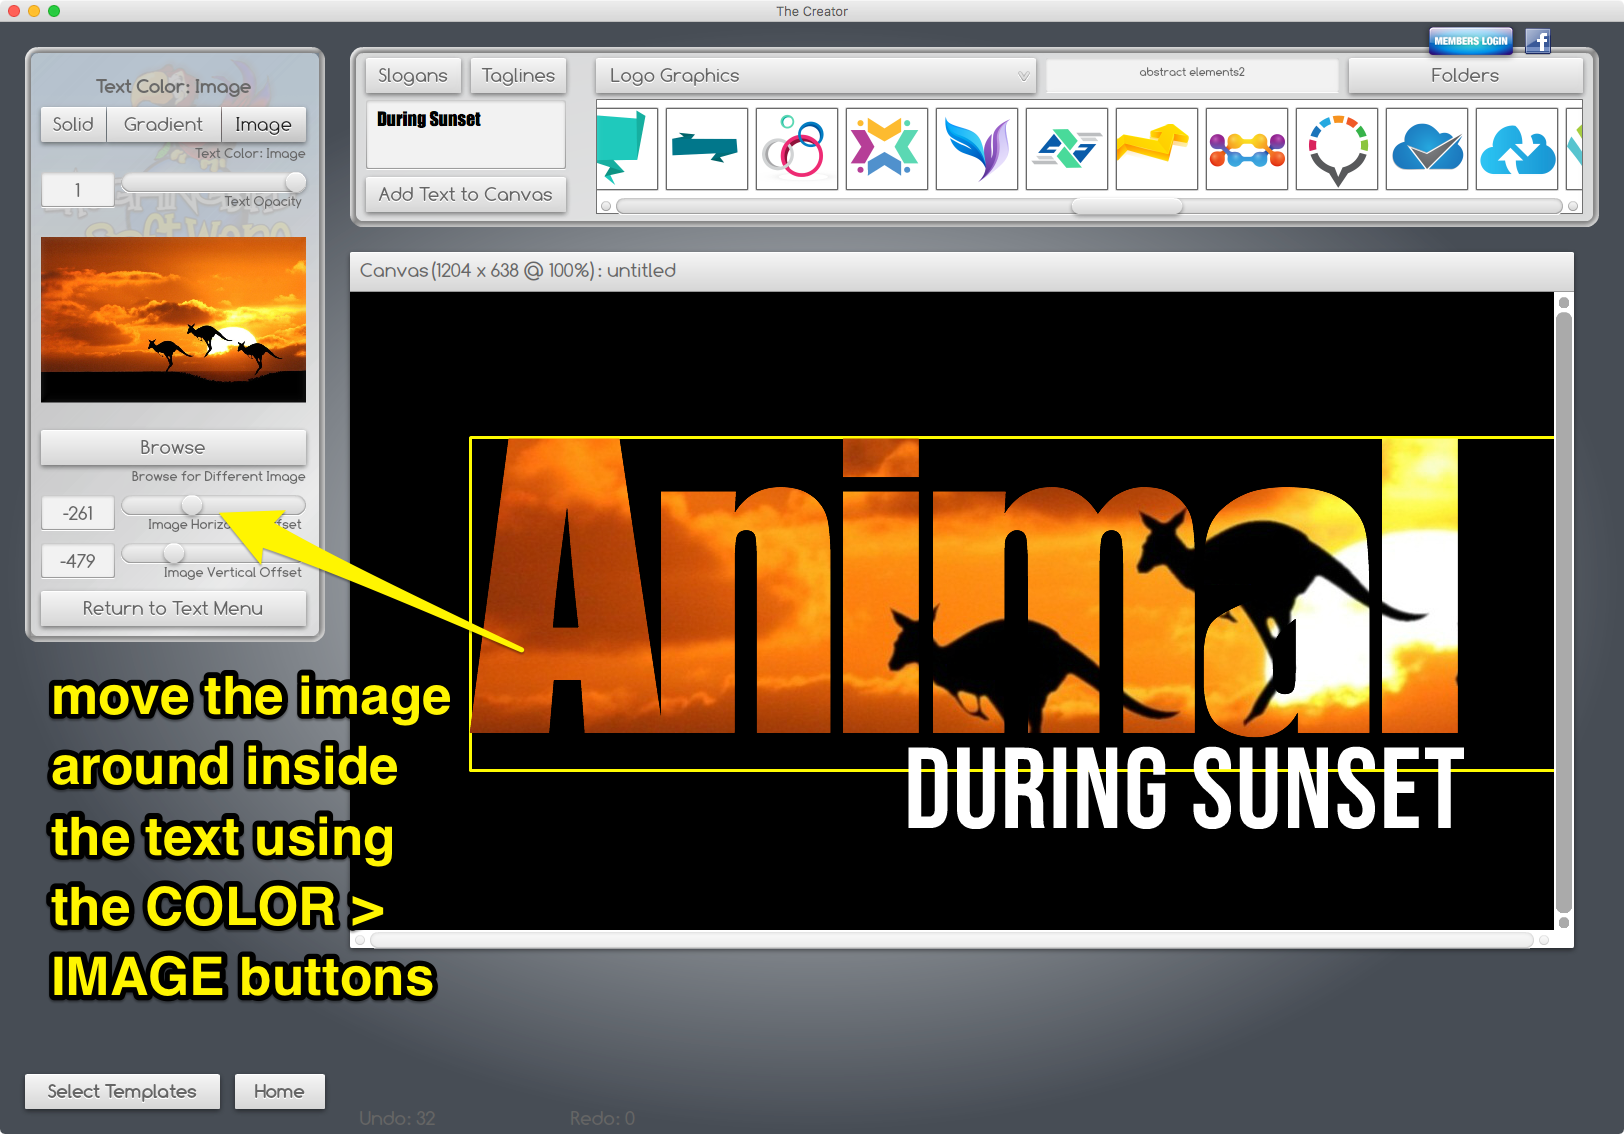Click the Image Horizontal Offset slider

213,505
